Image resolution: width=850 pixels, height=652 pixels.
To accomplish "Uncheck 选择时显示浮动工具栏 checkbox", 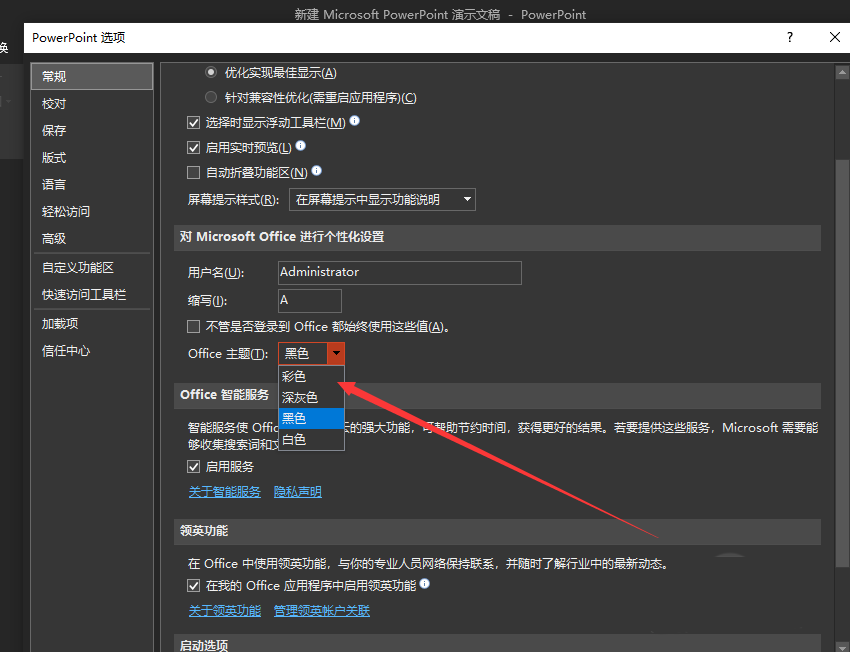I will point(194,122).
